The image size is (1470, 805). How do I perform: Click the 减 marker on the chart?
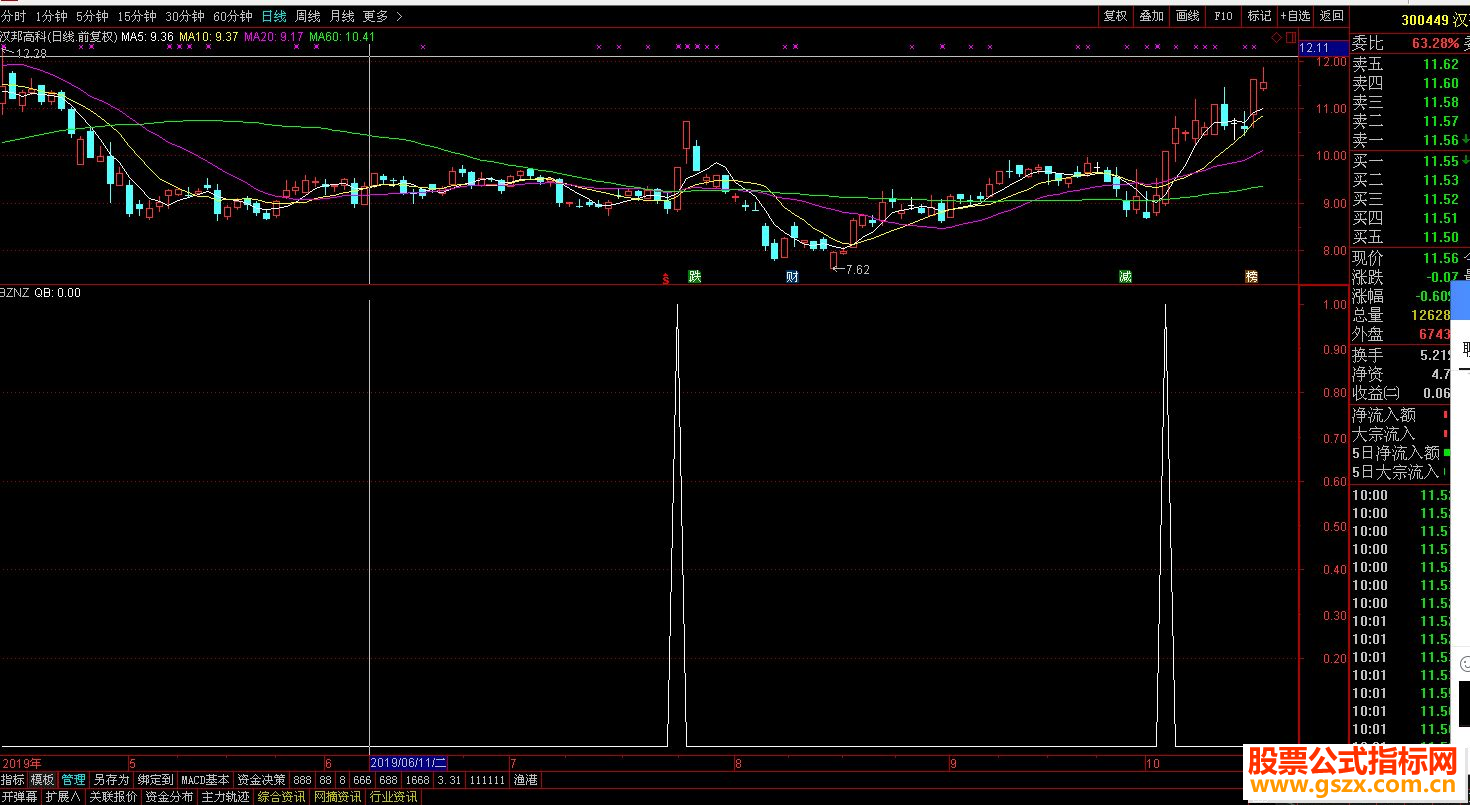click(1125, 276)
